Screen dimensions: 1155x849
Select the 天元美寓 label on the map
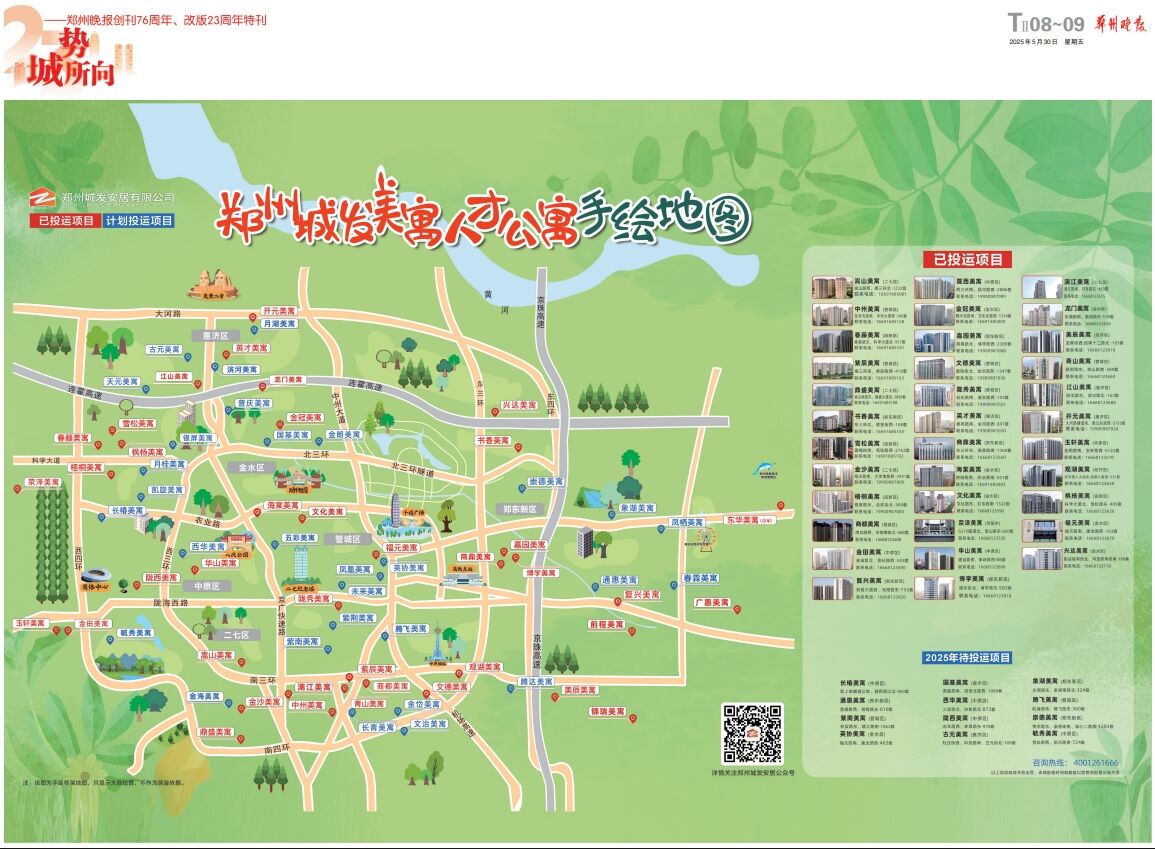pos(122,381)
